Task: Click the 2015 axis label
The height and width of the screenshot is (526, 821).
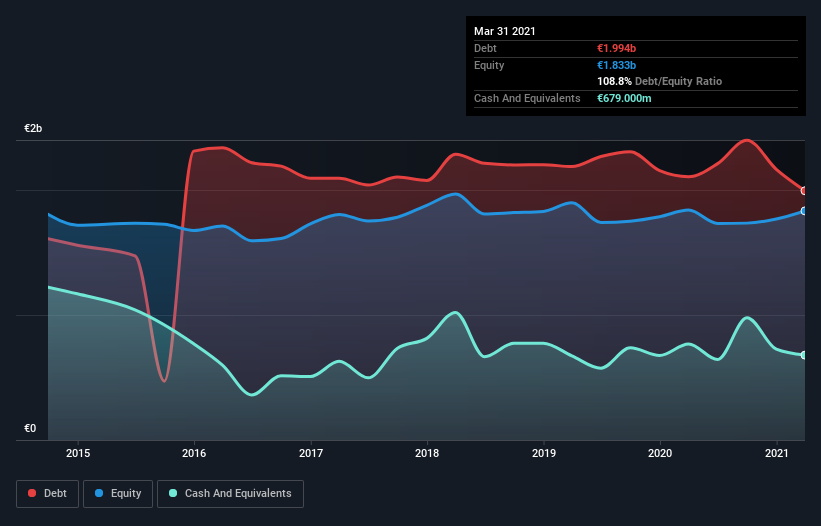Action: (x=78, y=453)
